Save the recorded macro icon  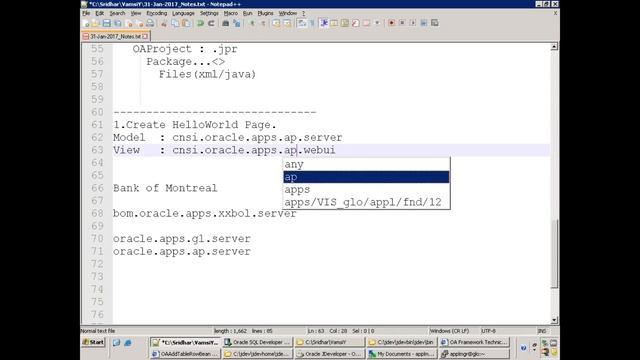pos(435,23)
